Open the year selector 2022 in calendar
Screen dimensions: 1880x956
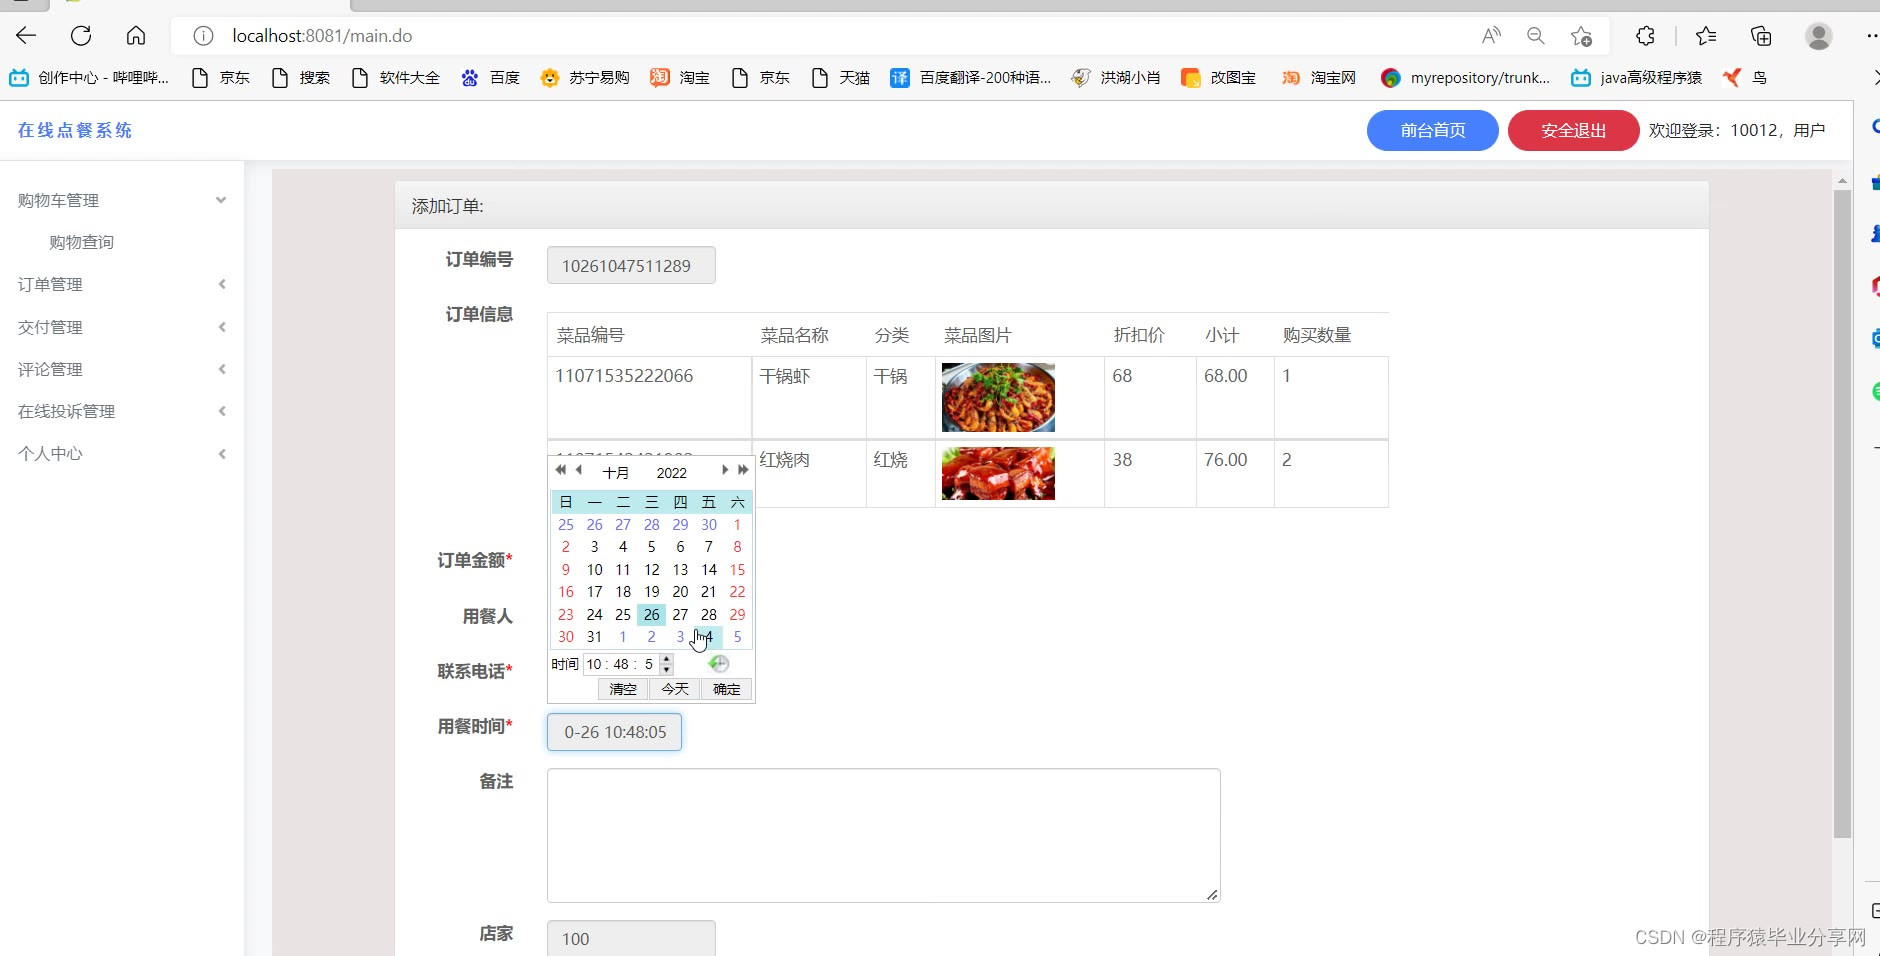click(671, 473)
